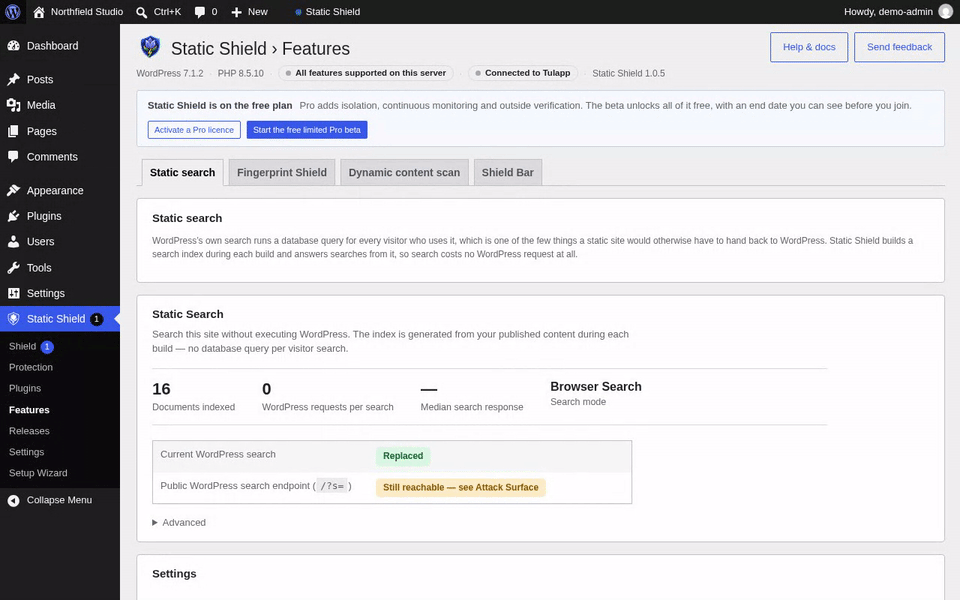Click the Help & docs button
The height and width of the screenshot is (600, 960).
point(809,47)
